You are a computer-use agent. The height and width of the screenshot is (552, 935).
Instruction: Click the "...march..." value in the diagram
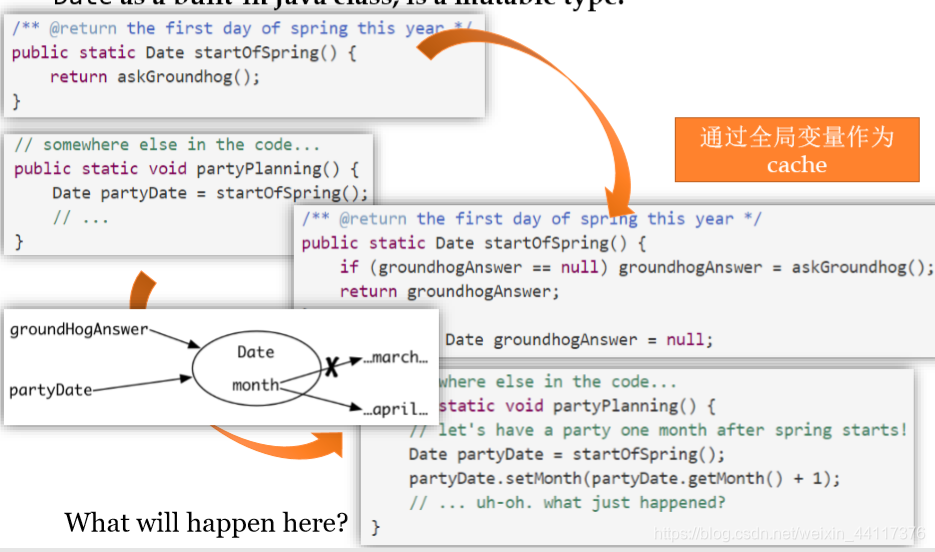[395, 357]
